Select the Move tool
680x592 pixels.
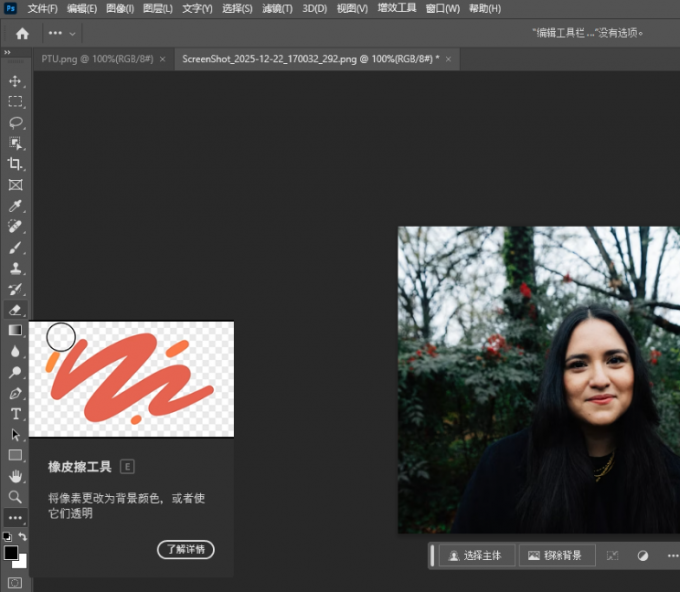[x=15, y=81]
